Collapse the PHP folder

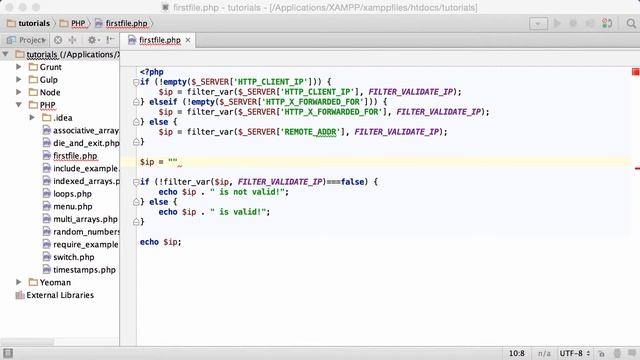pyautogui.click(x=18, y=104)
